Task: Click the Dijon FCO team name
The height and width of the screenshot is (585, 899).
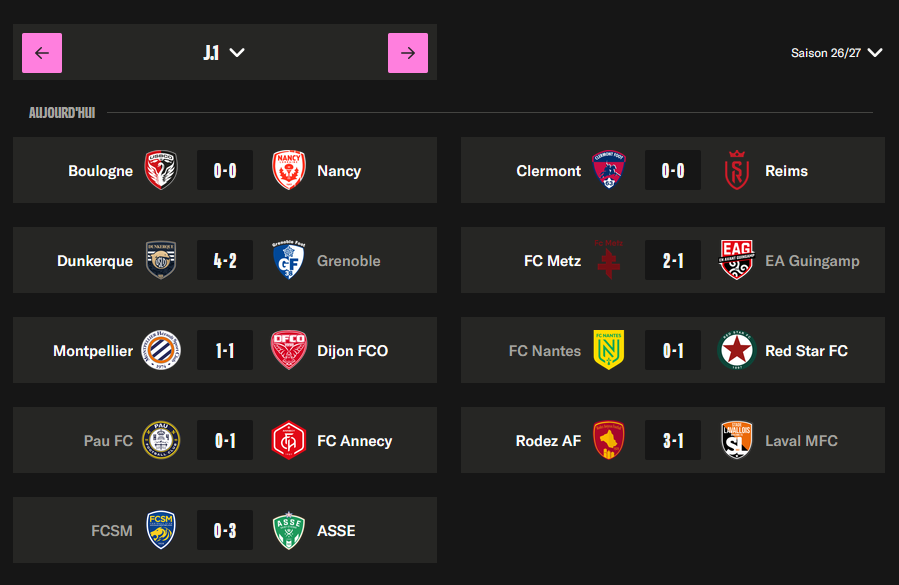Action: pos(353,350)
